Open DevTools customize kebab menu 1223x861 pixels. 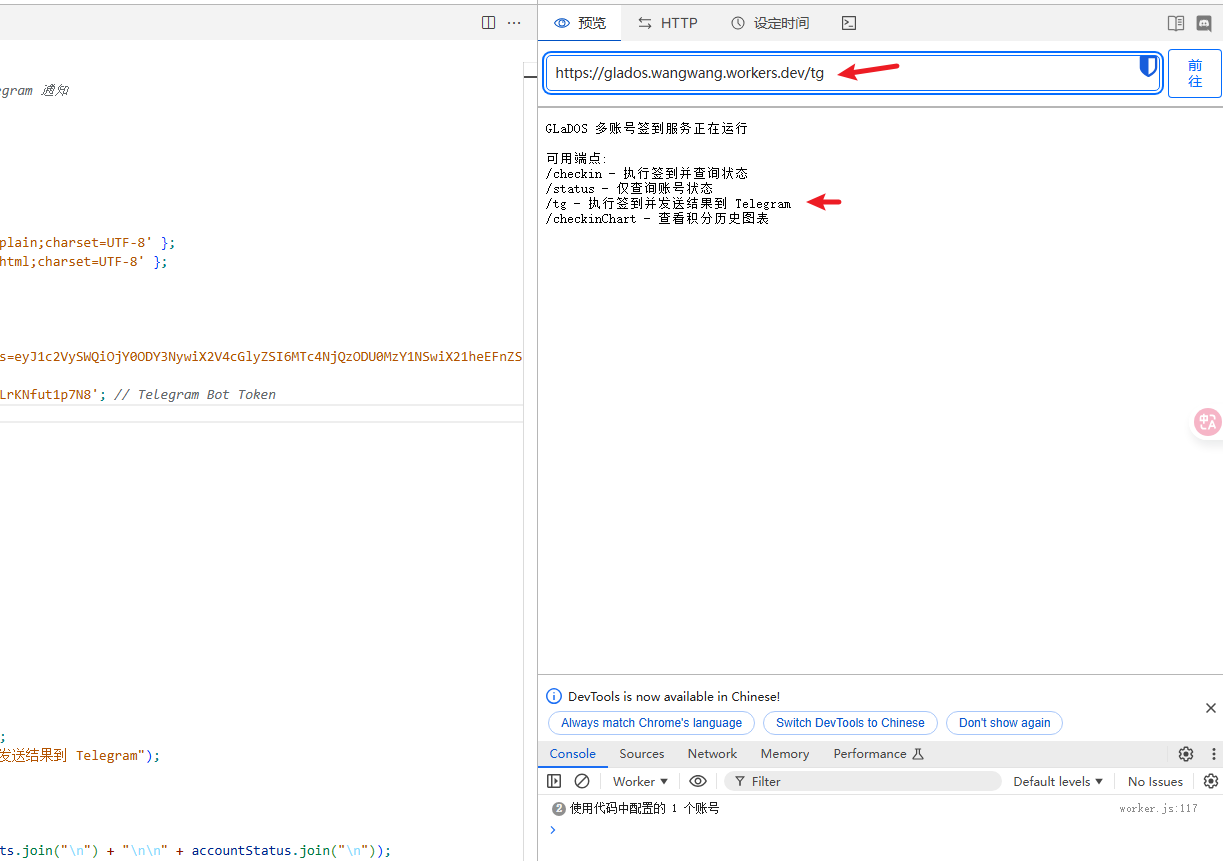click(x=1214, y=754)
